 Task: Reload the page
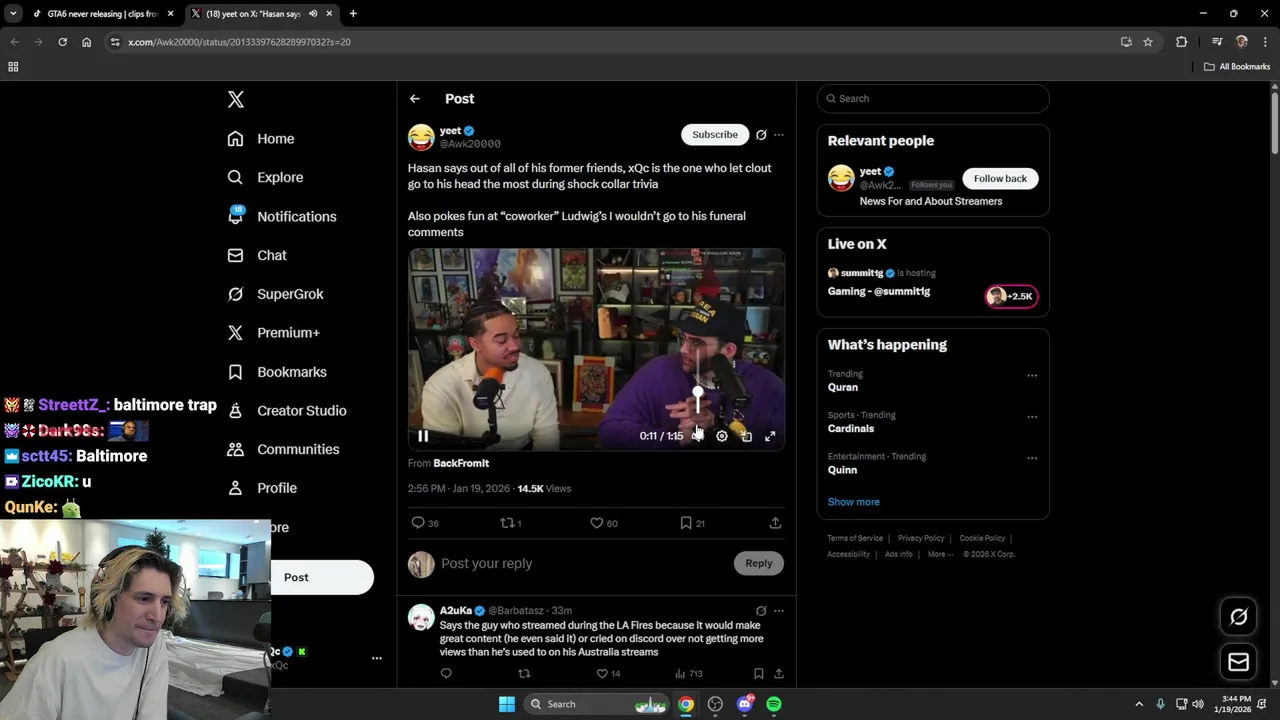pos(62,42)
